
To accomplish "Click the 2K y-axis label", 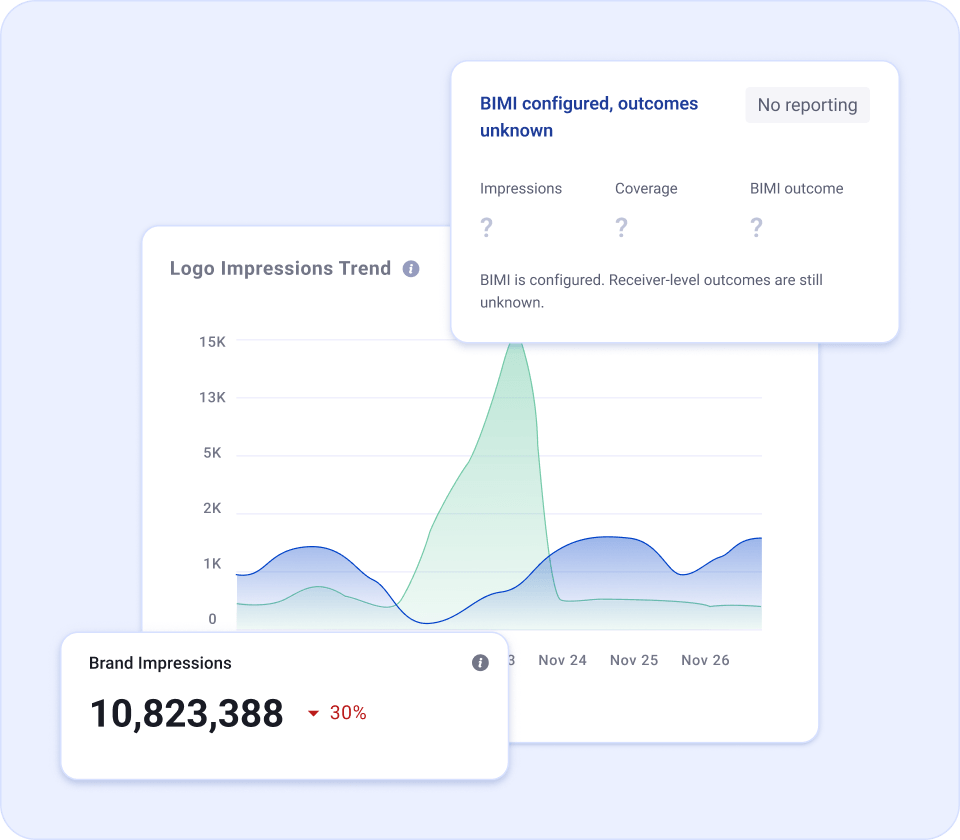I will coord(212,508).
